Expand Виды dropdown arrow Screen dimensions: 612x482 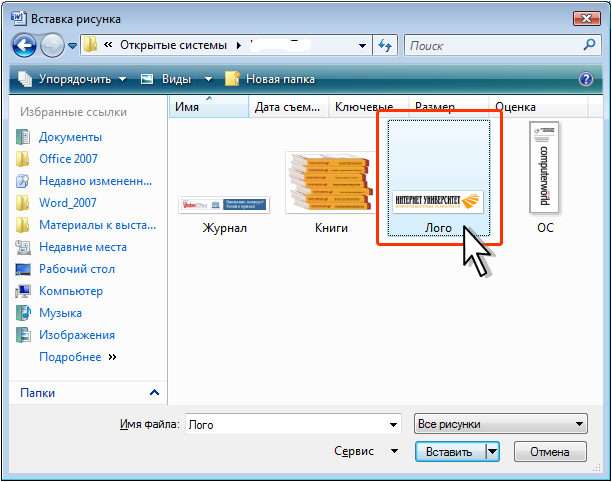(208, 79)
